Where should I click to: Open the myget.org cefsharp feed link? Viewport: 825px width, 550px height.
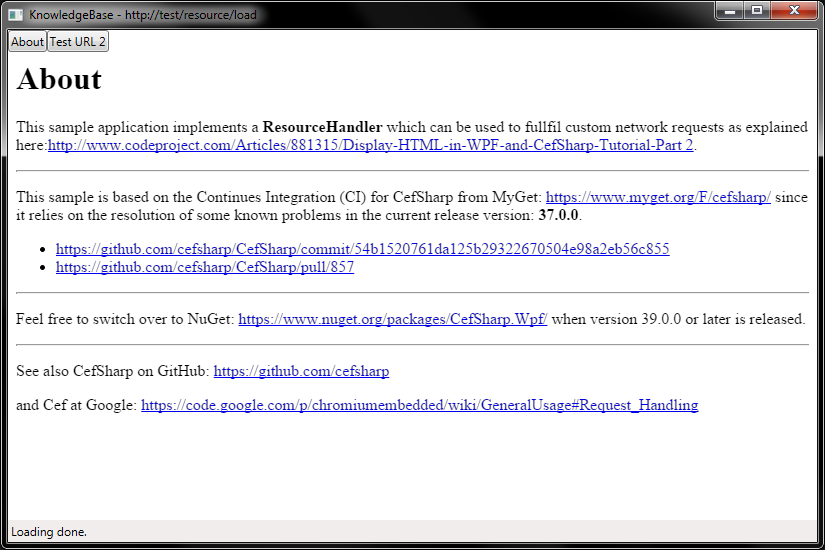(x=658, y=197)
